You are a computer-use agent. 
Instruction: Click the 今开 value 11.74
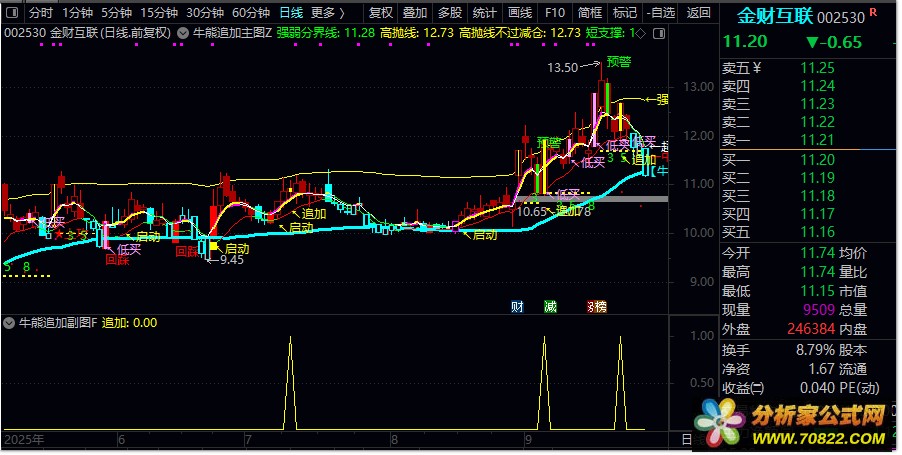[817, 253]
